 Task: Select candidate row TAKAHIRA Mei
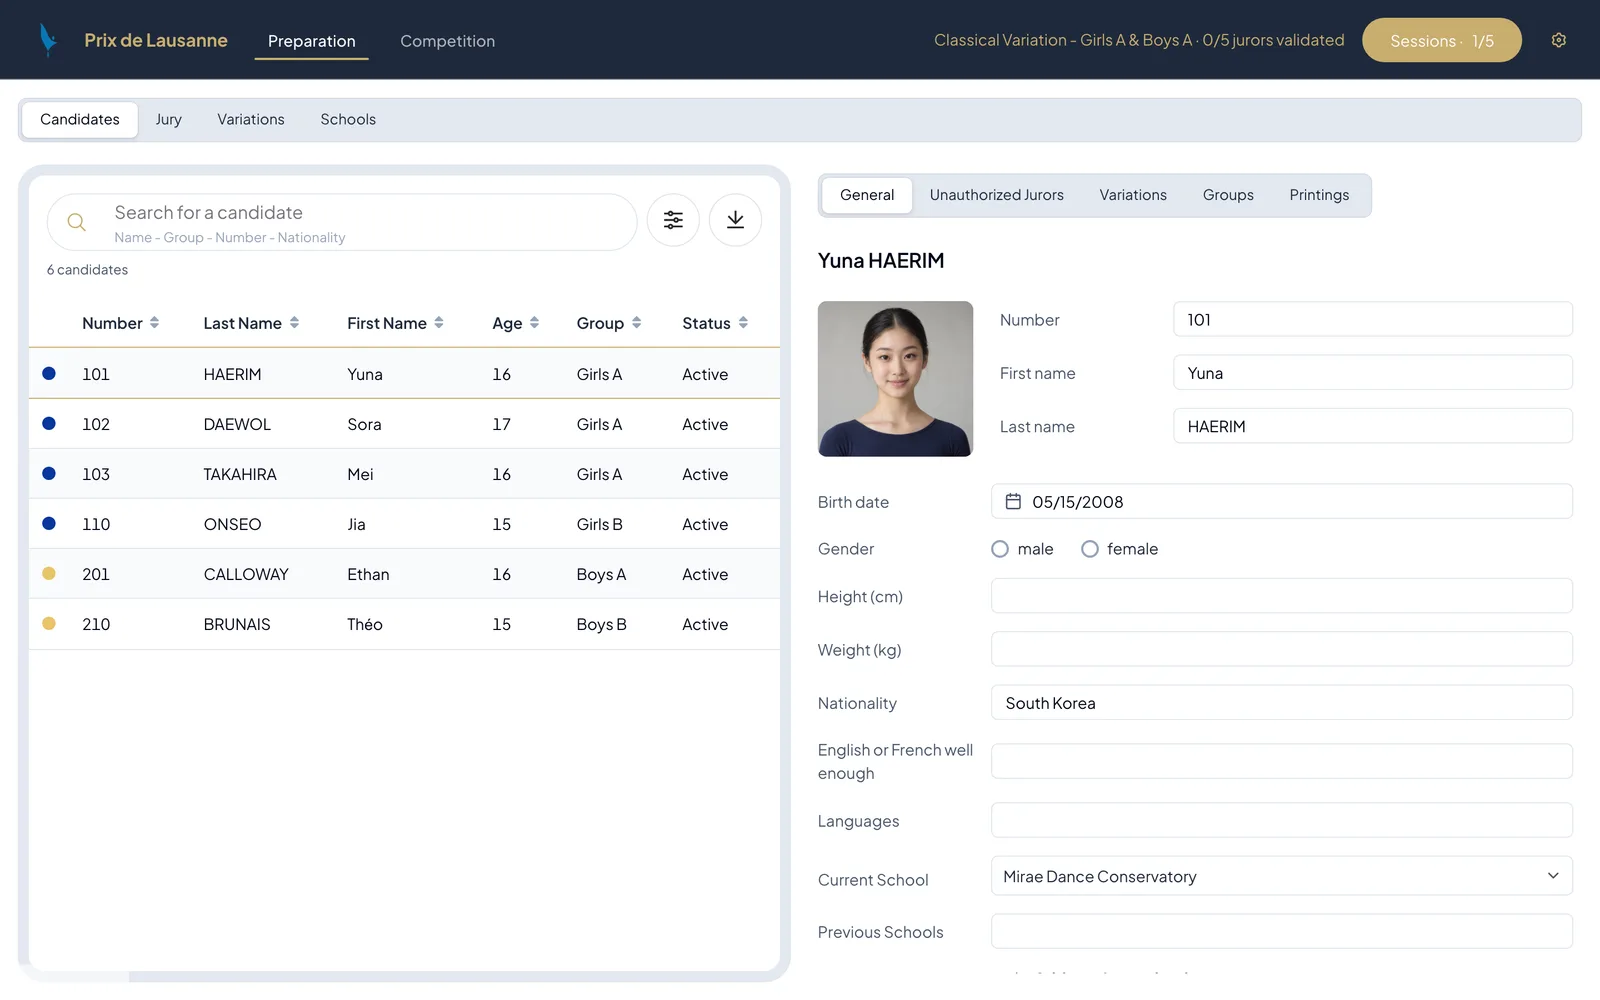tap(404, 474)
